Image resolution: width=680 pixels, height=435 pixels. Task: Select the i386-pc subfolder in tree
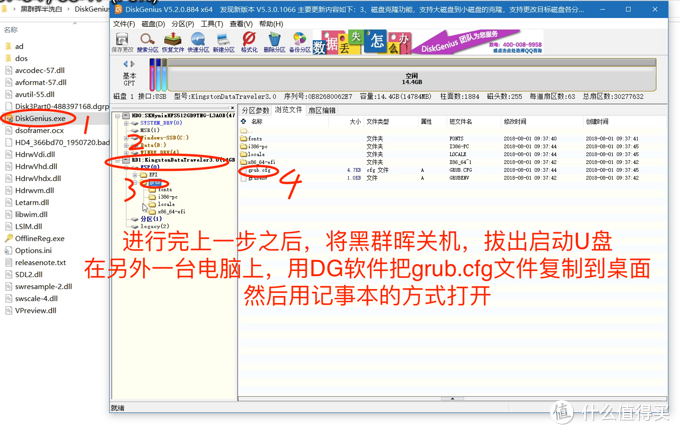pyautogui.click(x=163, y=197)
